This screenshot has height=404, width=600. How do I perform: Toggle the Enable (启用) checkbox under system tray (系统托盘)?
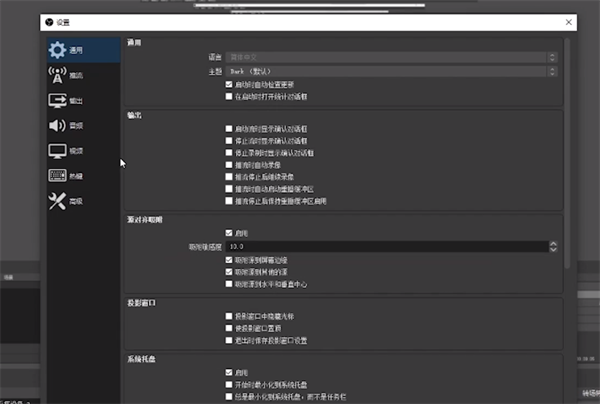coord(229,372)
